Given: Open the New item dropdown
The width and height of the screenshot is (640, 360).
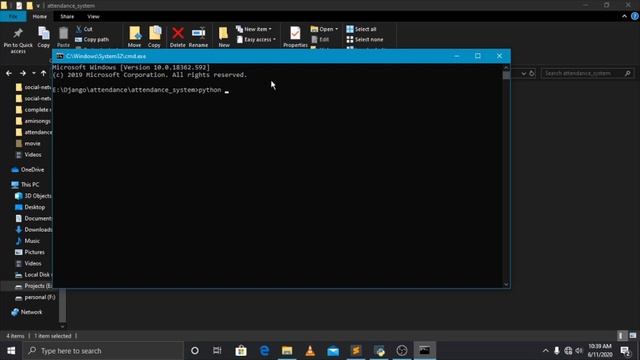Looking at the screenshot, I should [x=254, y=29].
